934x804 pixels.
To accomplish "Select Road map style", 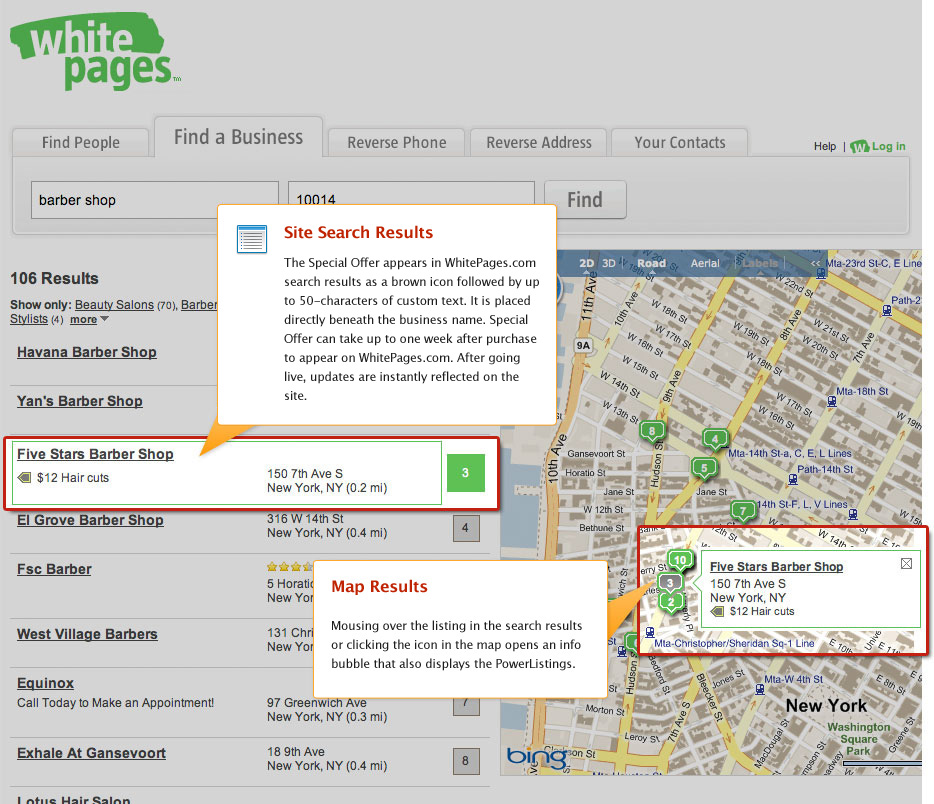I will [652, 263].
